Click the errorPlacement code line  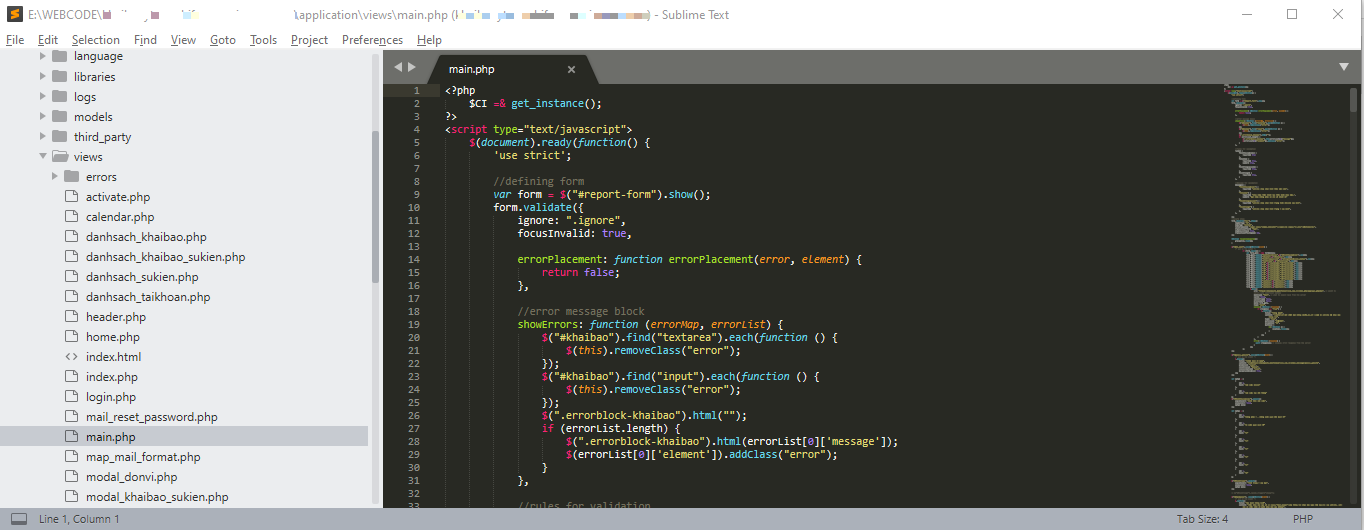point(689,259)
